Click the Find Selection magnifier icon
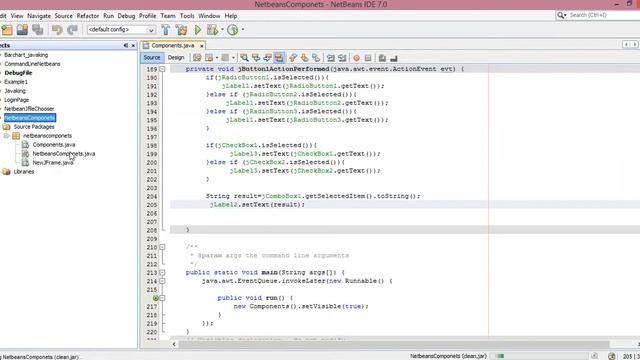The height and width of the screenshot is (360, 640). click(244, 58)
